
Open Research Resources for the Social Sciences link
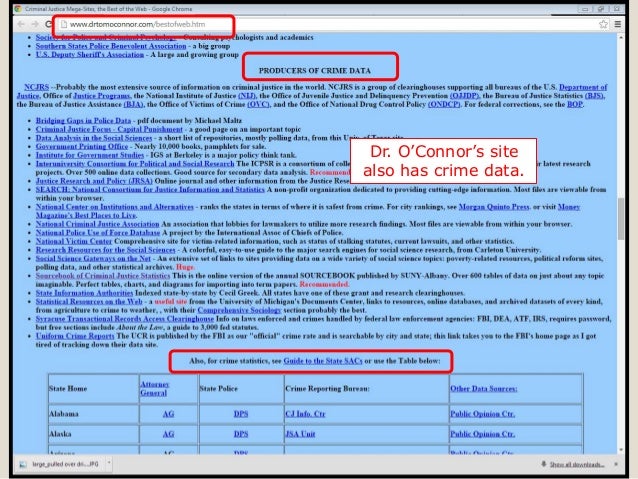[x=105, y=250]
